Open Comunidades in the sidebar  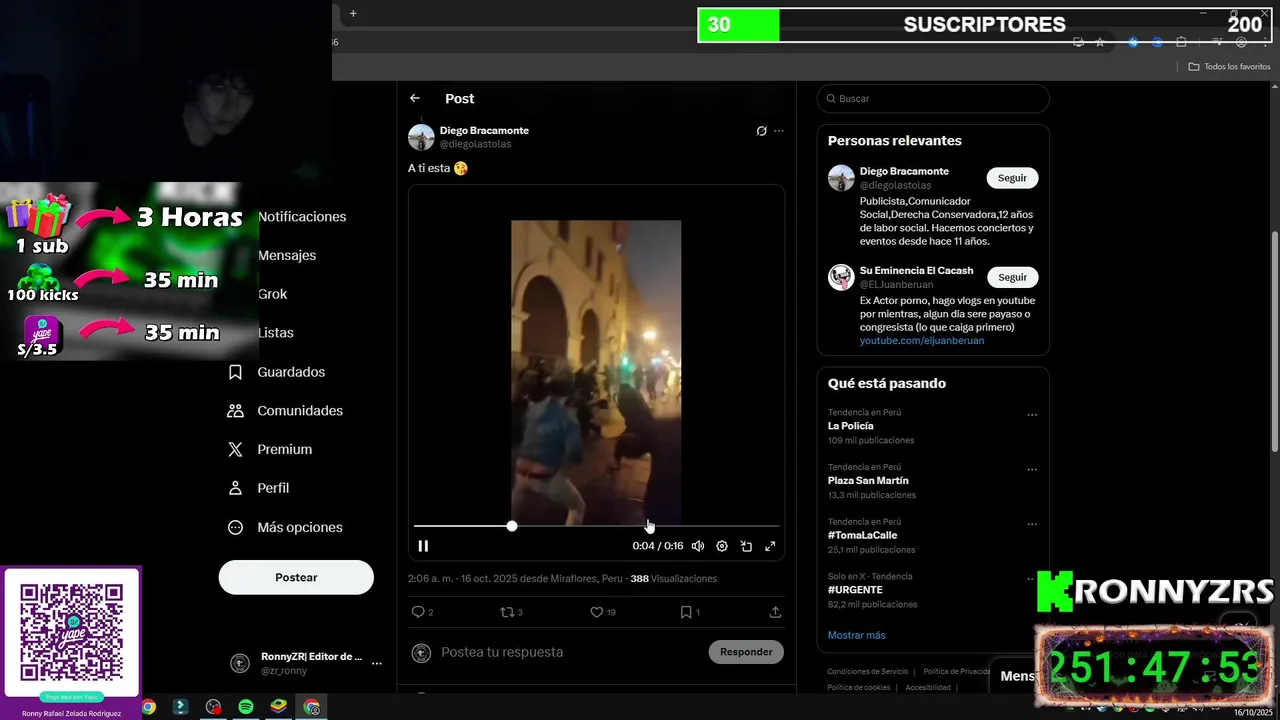(x=285, y=411)
